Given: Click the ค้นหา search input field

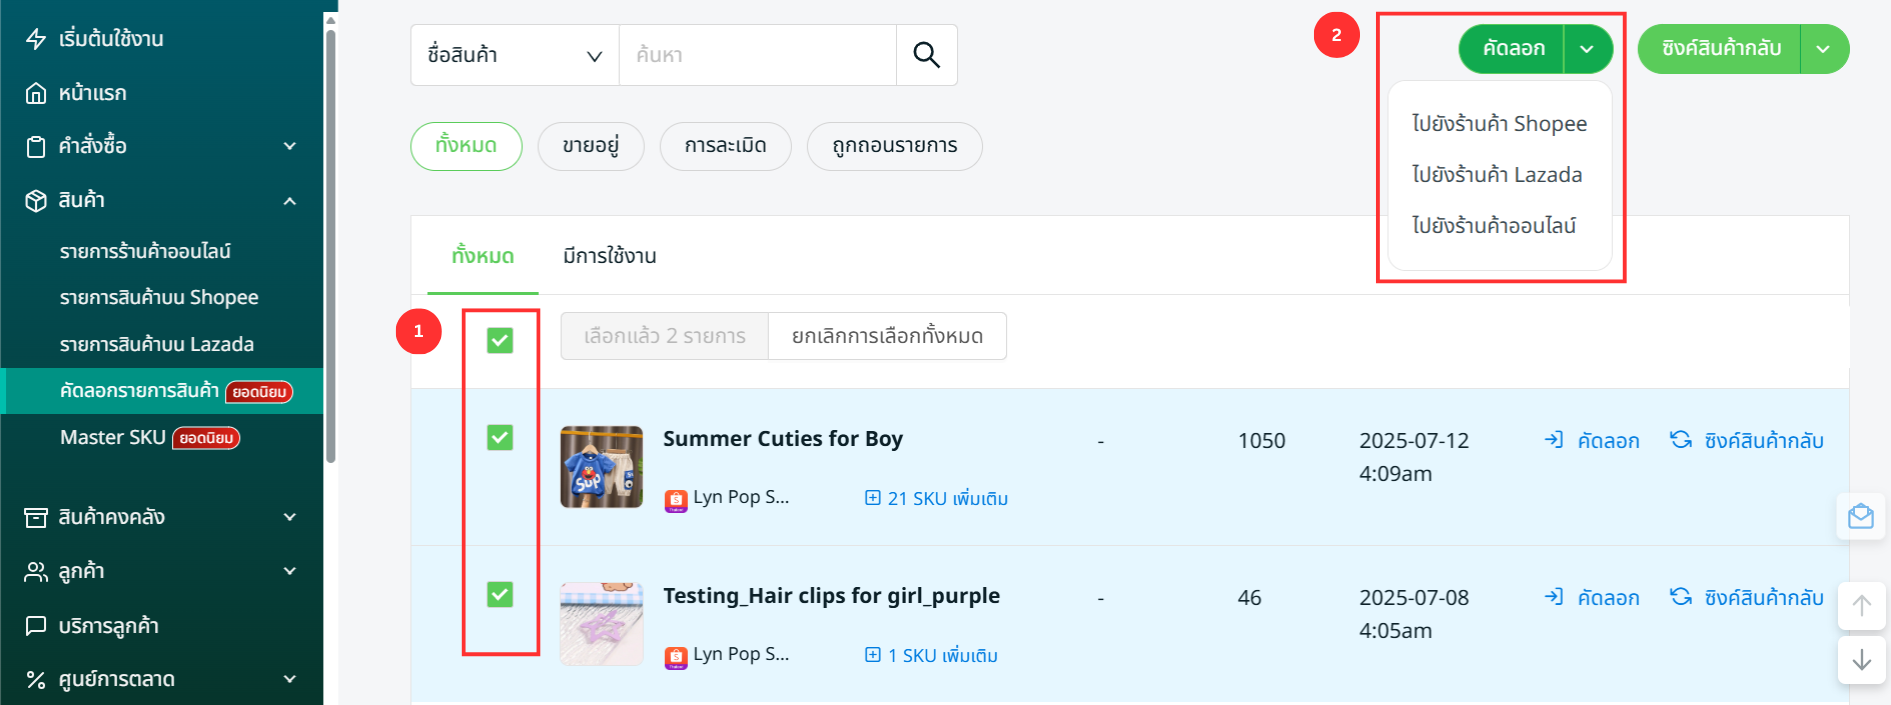Looking at the screenshot, I should [x=757, y=55].
